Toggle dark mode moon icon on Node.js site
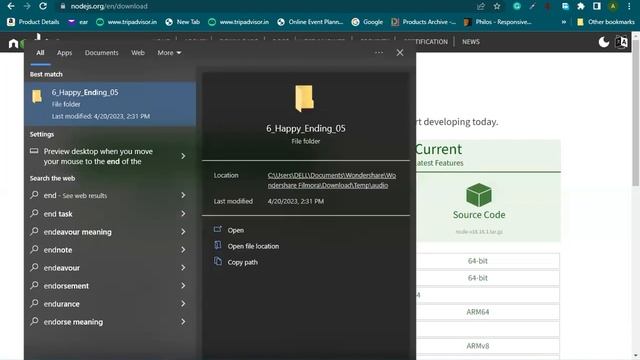The width and height of the screenshot is (640, 360). click(604, 42)
